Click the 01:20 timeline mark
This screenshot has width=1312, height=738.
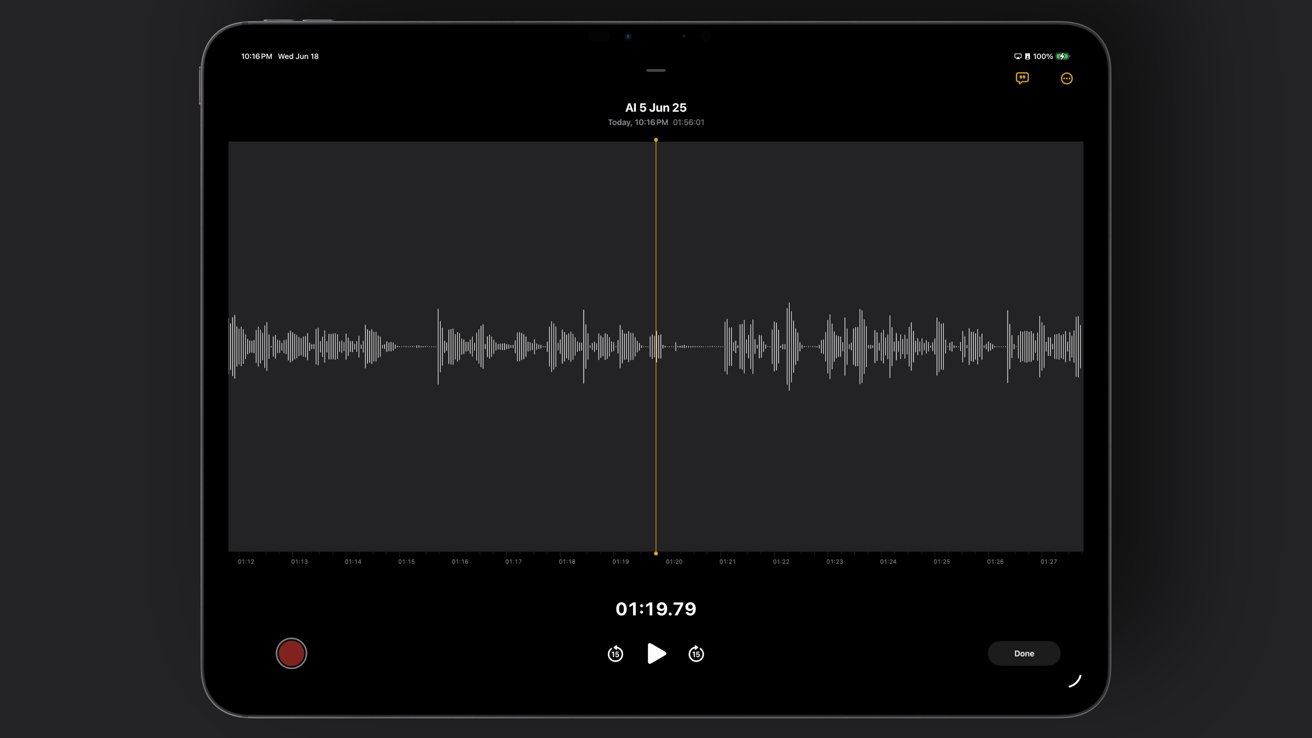[674, 562]
